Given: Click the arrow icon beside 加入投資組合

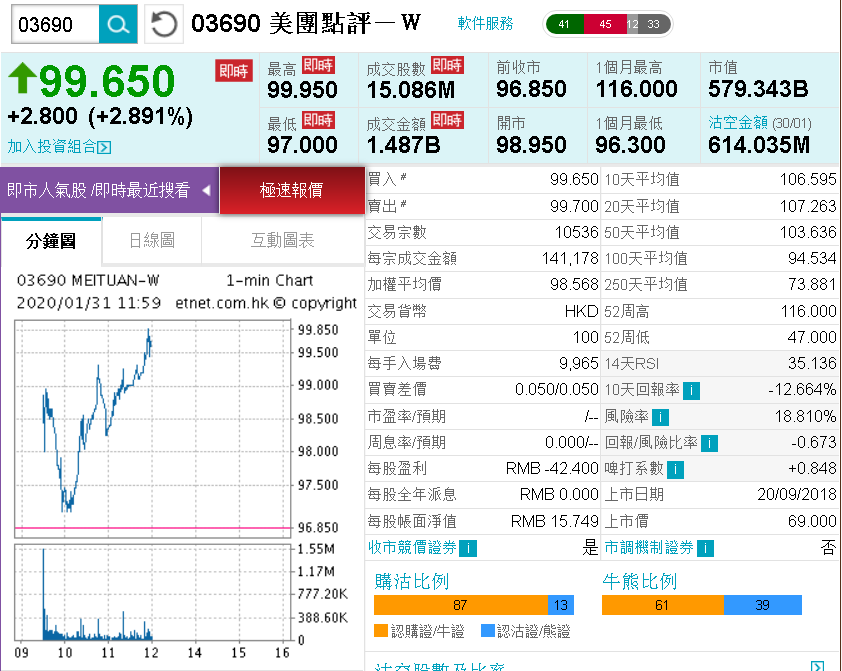Looking at the screenshot, I should tap(105, 147).
